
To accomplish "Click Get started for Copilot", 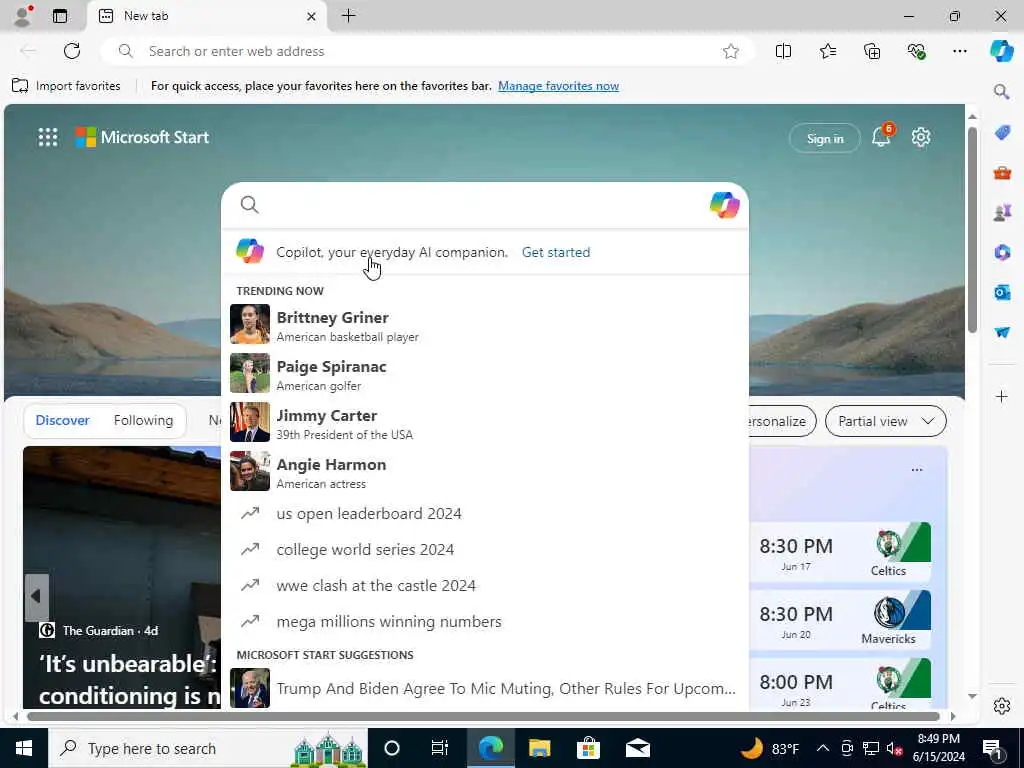I will (x=556, y=252).
